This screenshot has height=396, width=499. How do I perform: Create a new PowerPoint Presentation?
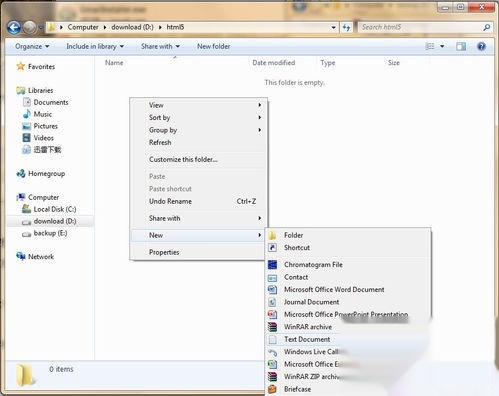pos(348,314)
